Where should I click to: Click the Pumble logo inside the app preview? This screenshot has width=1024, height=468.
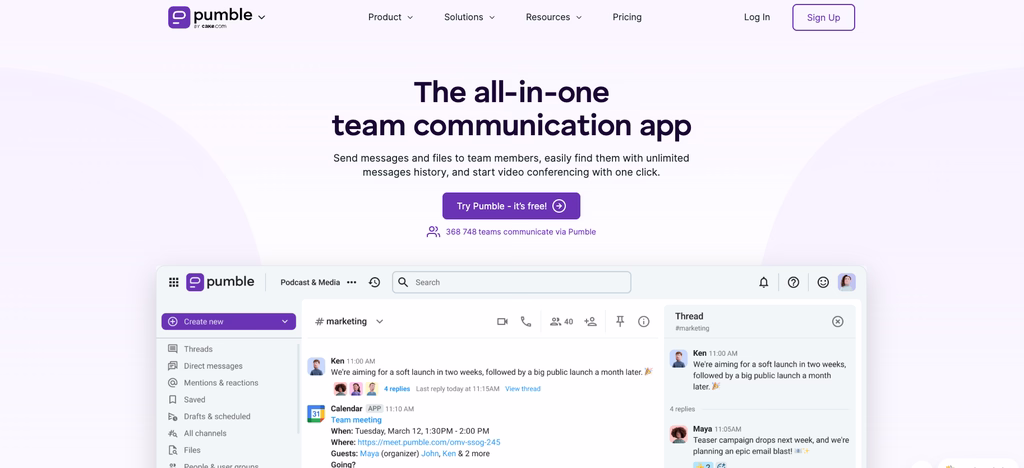coord(220,282)
